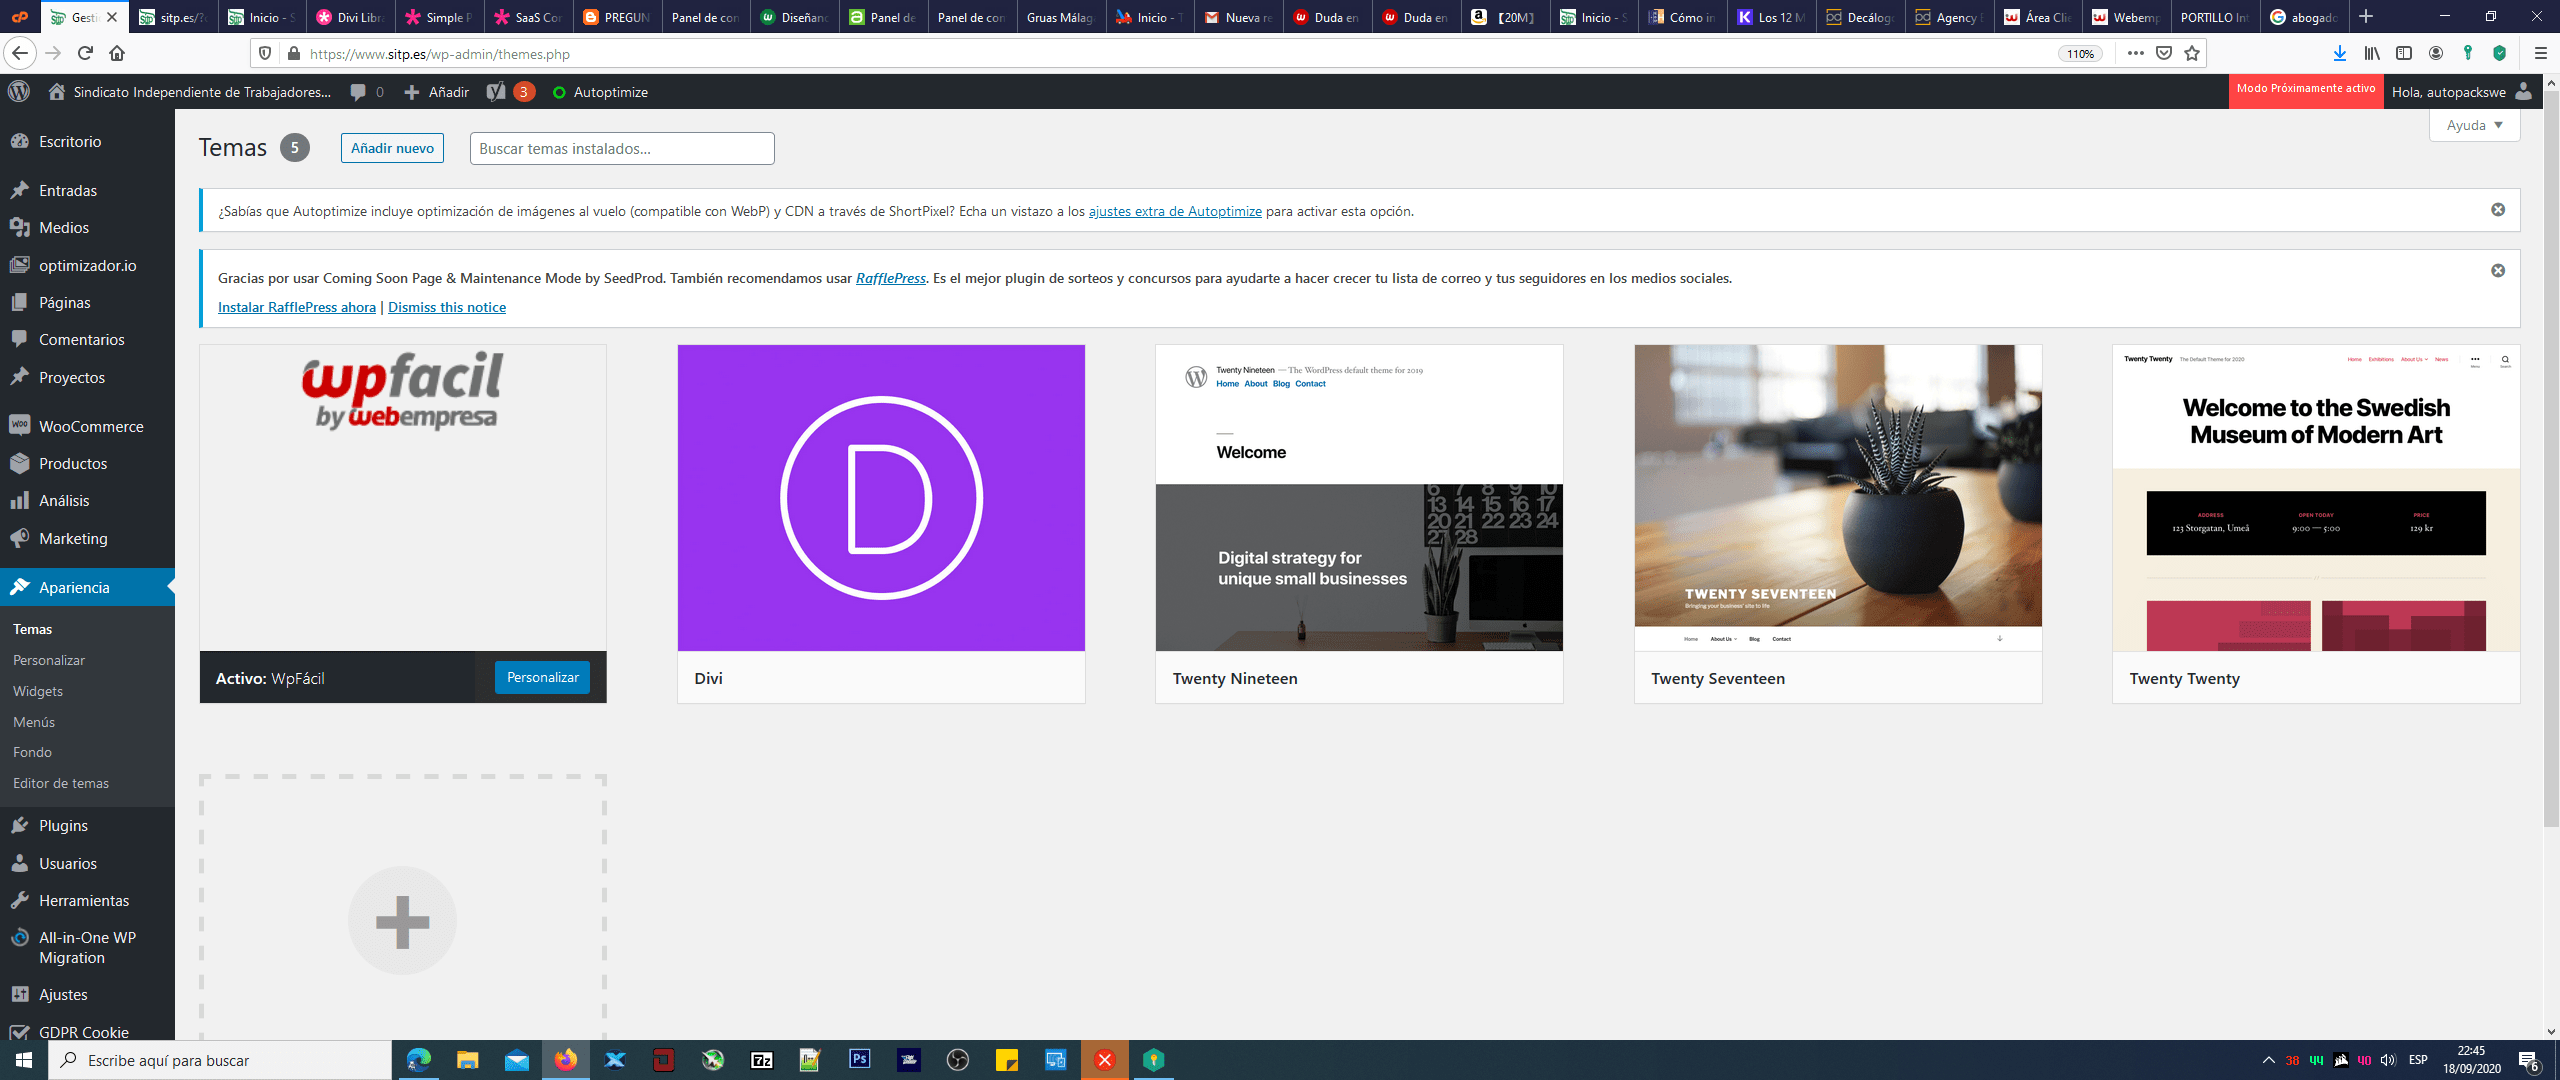Image resolution: width=2560 pixels, height=1080 pixels.
Task: Open Proyectos in the sidebar
Action: 87,377
